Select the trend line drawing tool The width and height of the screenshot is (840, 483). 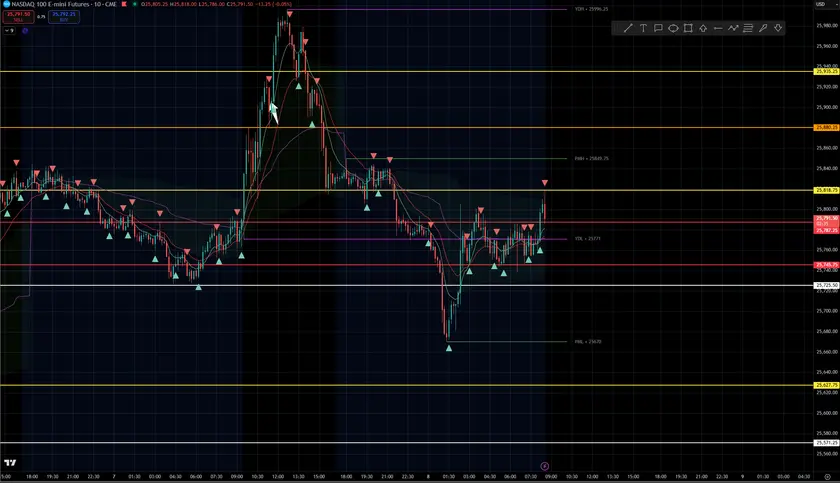pos(628,28)
